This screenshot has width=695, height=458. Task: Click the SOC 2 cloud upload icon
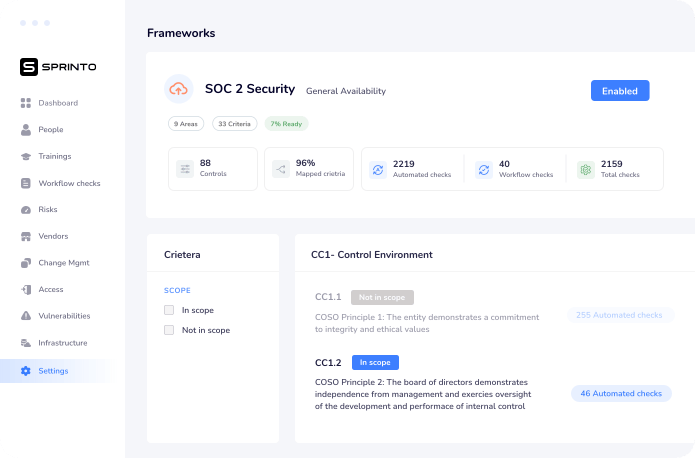pos(179,89)
